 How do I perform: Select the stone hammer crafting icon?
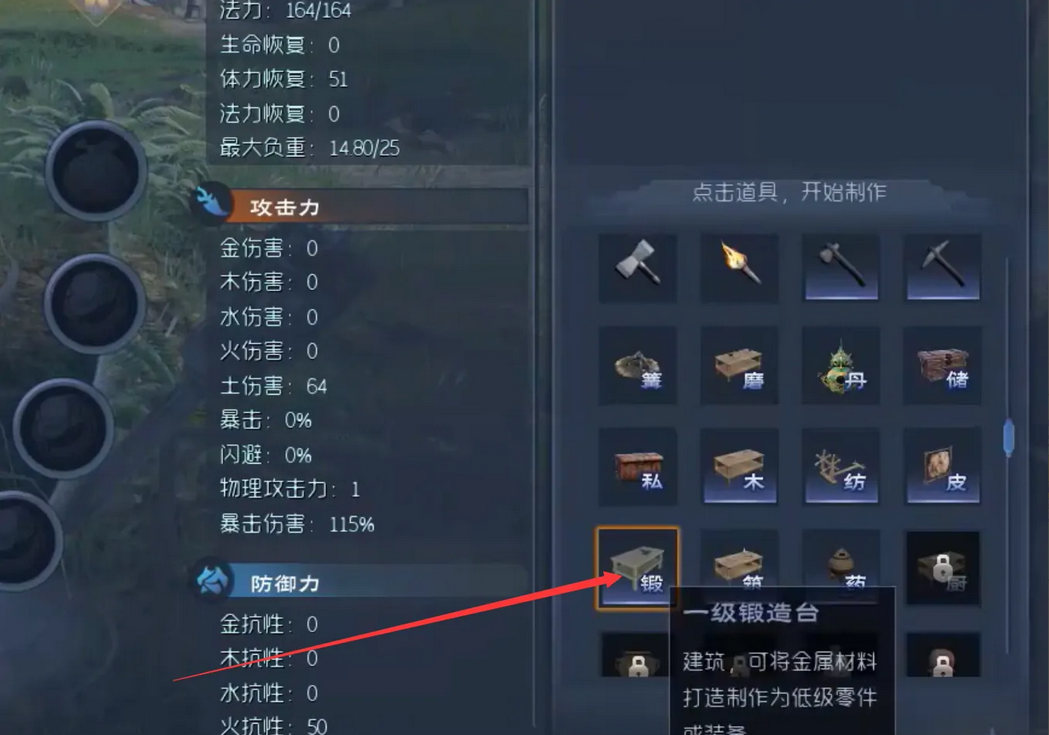click(638, 268)
